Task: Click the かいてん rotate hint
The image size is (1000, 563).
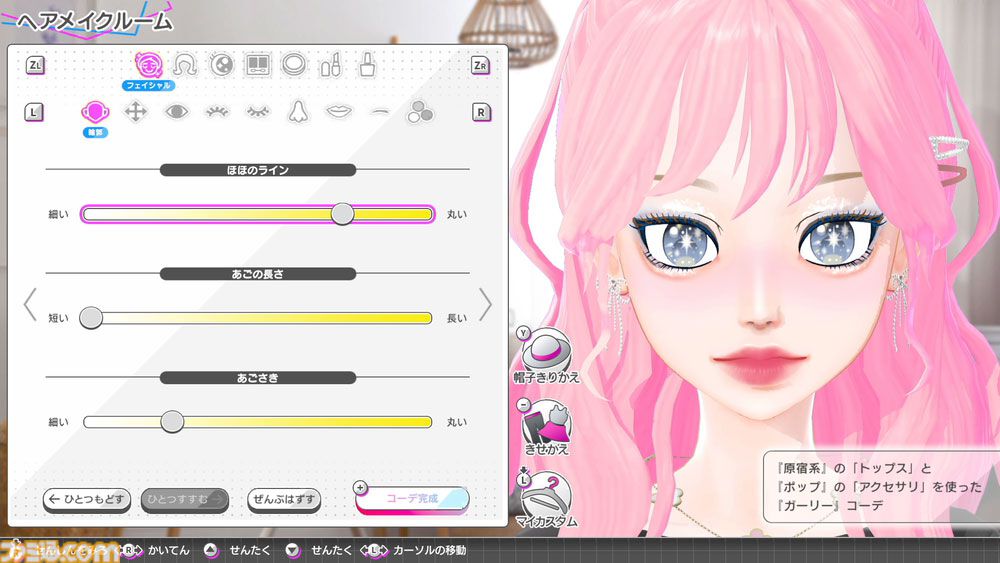Action: click(x=156, y=550)
